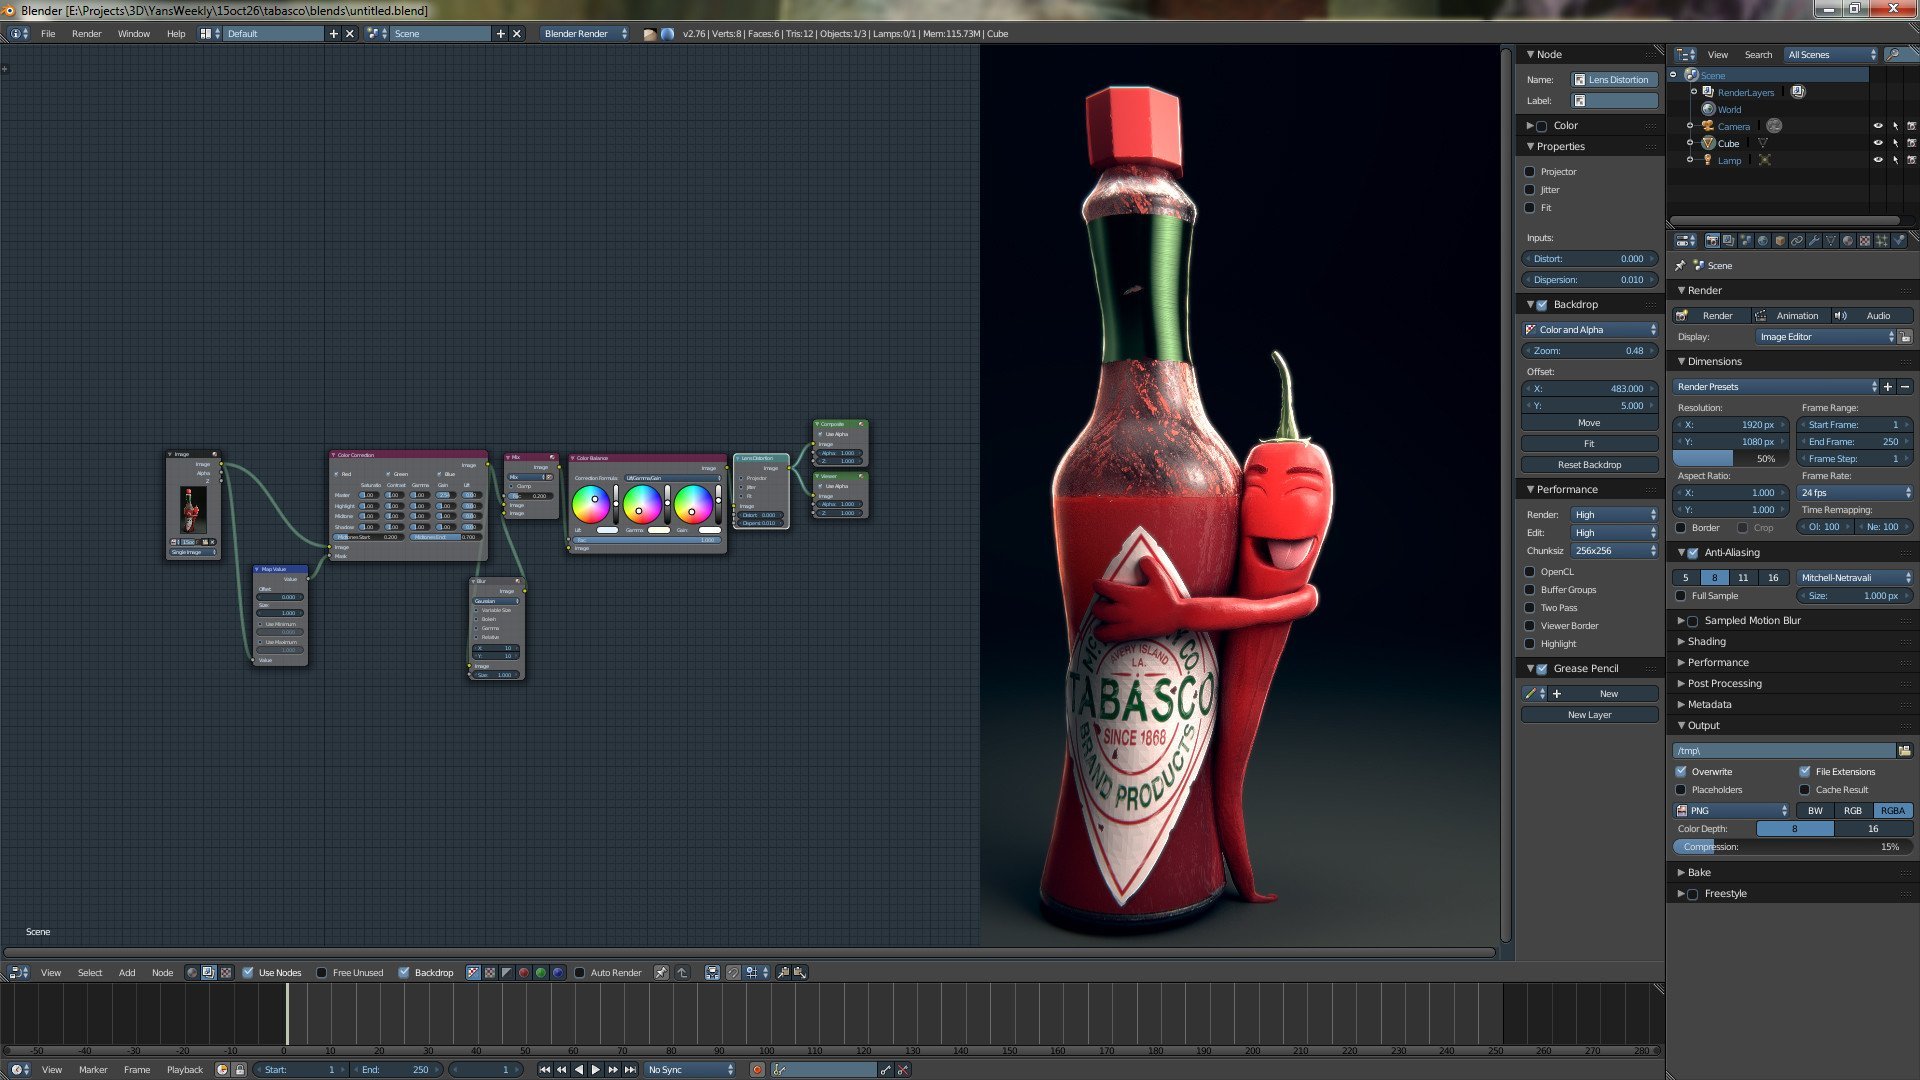Open the Window menu
The image size is (1920, 1080).
pos(134,34)
